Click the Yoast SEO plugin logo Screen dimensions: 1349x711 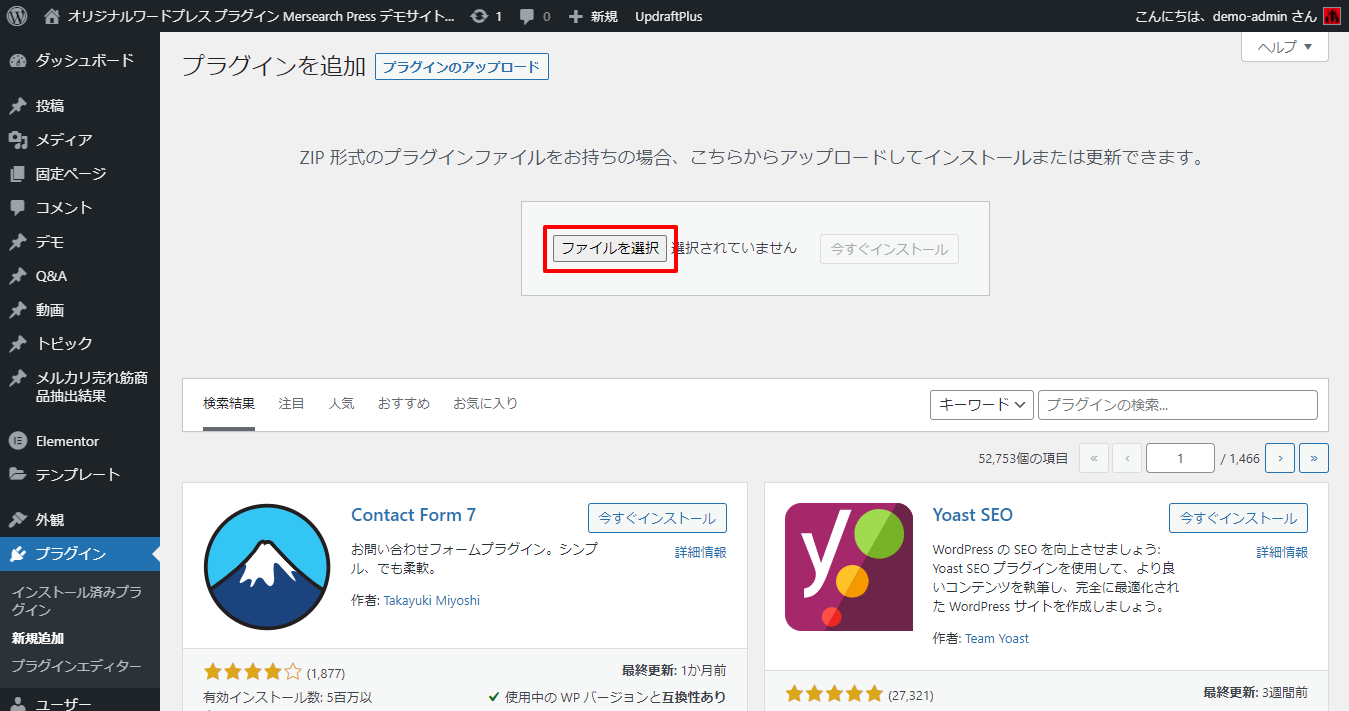[849, 567]
